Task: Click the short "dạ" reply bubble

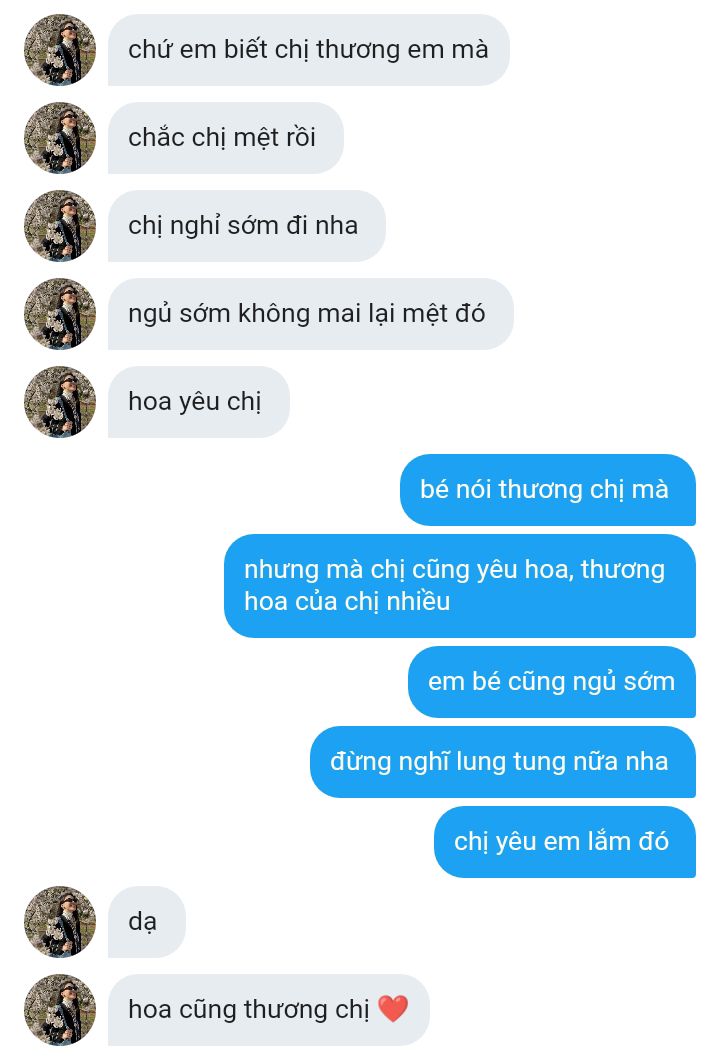Action: pyautogui.click(x=146, y=922)
